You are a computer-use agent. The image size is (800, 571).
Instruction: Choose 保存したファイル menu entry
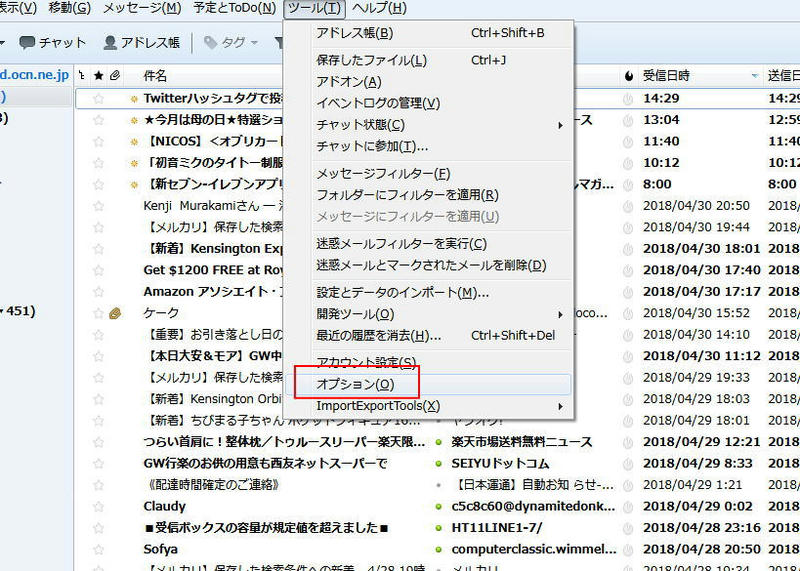(x=428, y=60)
